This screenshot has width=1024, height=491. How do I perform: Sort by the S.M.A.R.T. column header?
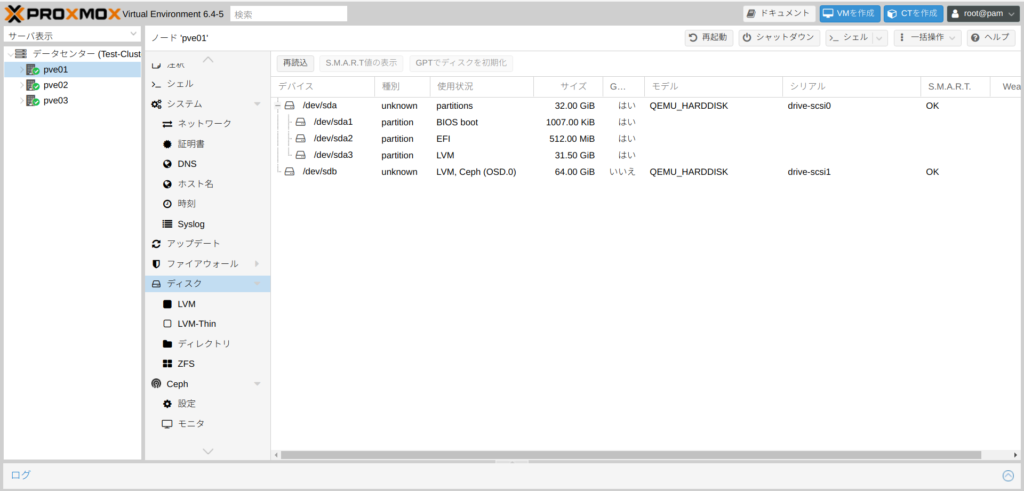pyautogui.click(x=954, y=86)
